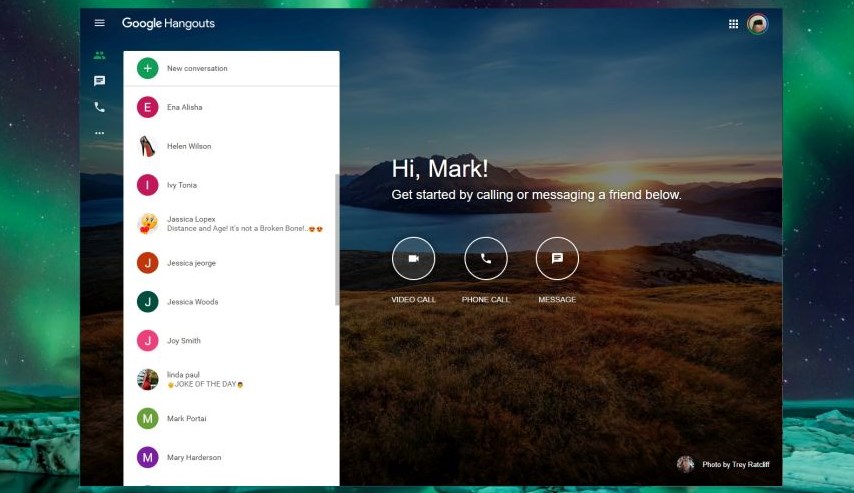854x493 pixels.
Task: Open the account profile avatar menu
Action: (758, 24)
